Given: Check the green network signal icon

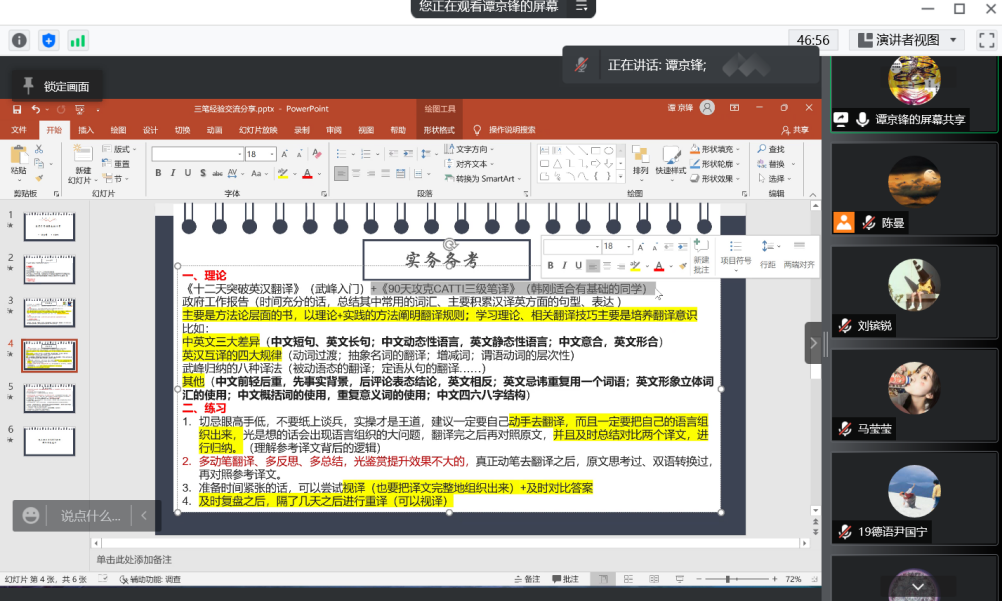Looking at the screenshot, I should point(78,41).
